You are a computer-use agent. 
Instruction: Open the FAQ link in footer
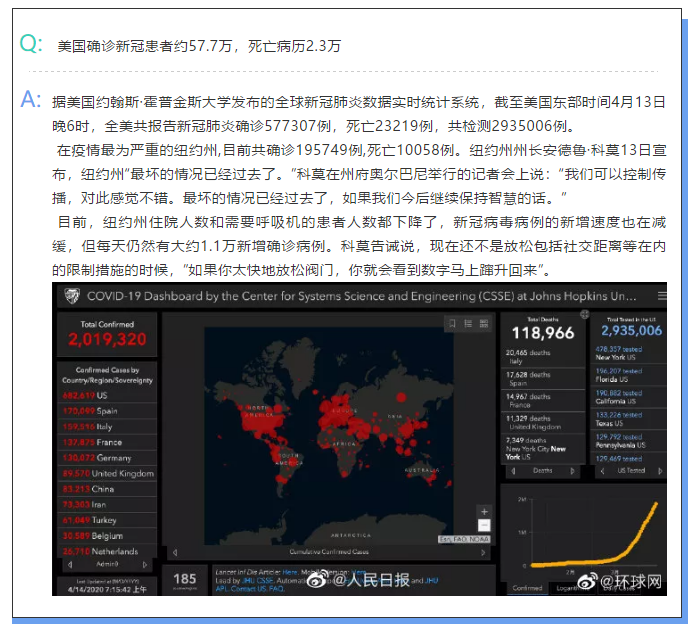(276, 589)
